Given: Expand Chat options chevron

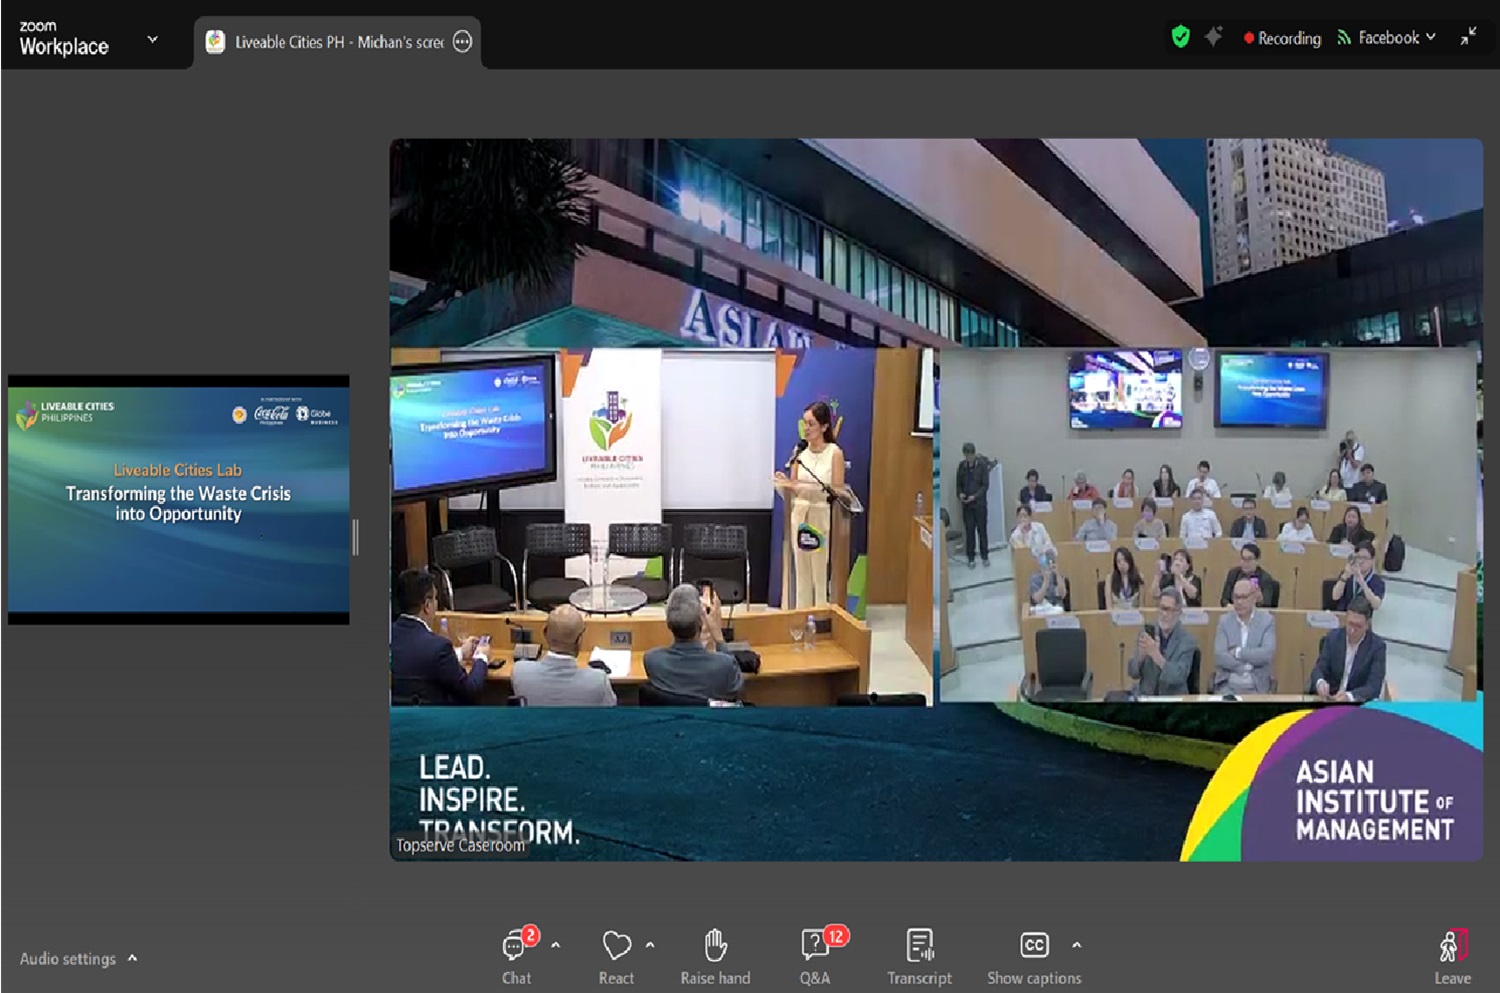Looking at the screenshot, I should [x=556, y=945].
